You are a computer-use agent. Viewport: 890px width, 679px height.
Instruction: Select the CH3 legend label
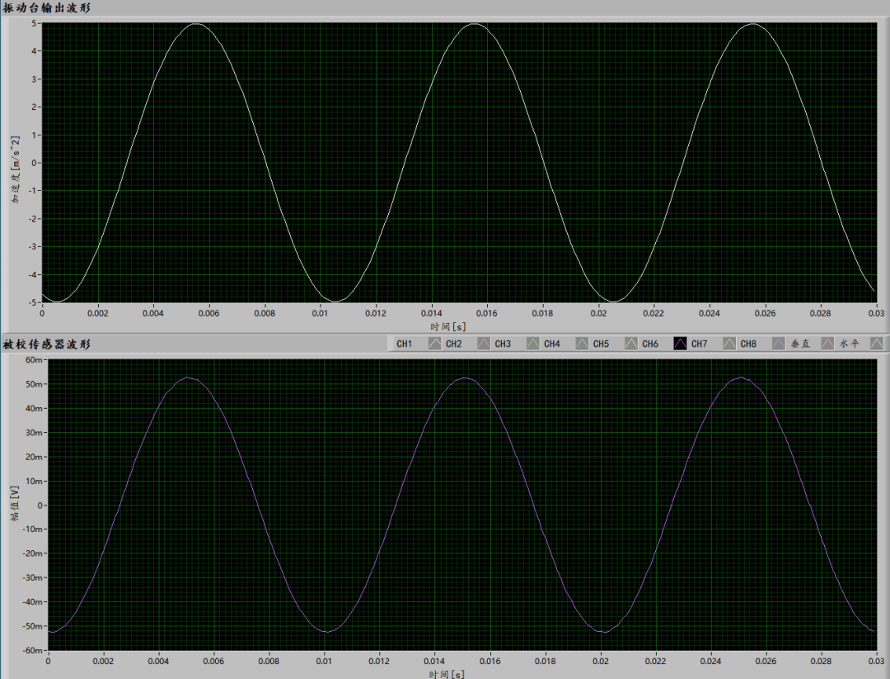click(502, 344)
